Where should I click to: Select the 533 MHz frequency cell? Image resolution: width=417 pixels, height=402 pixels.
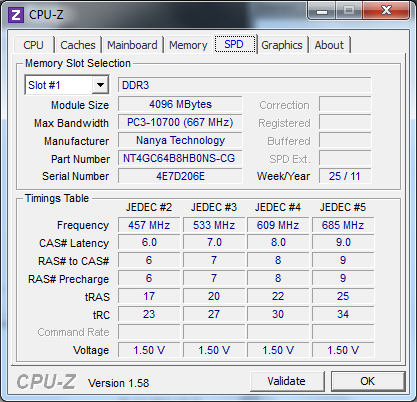coord(214,225)
